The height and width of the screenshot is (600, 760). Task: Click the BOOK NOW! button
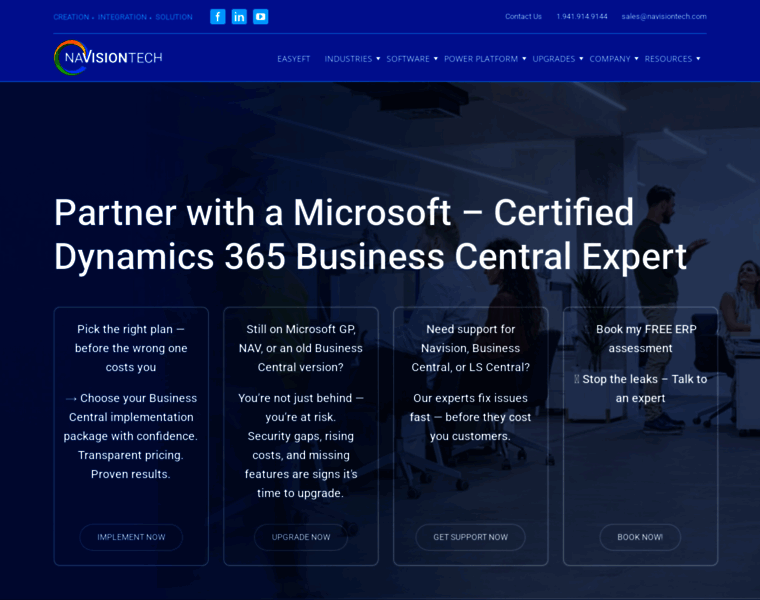pyautogui.click(x=640, y=537)
